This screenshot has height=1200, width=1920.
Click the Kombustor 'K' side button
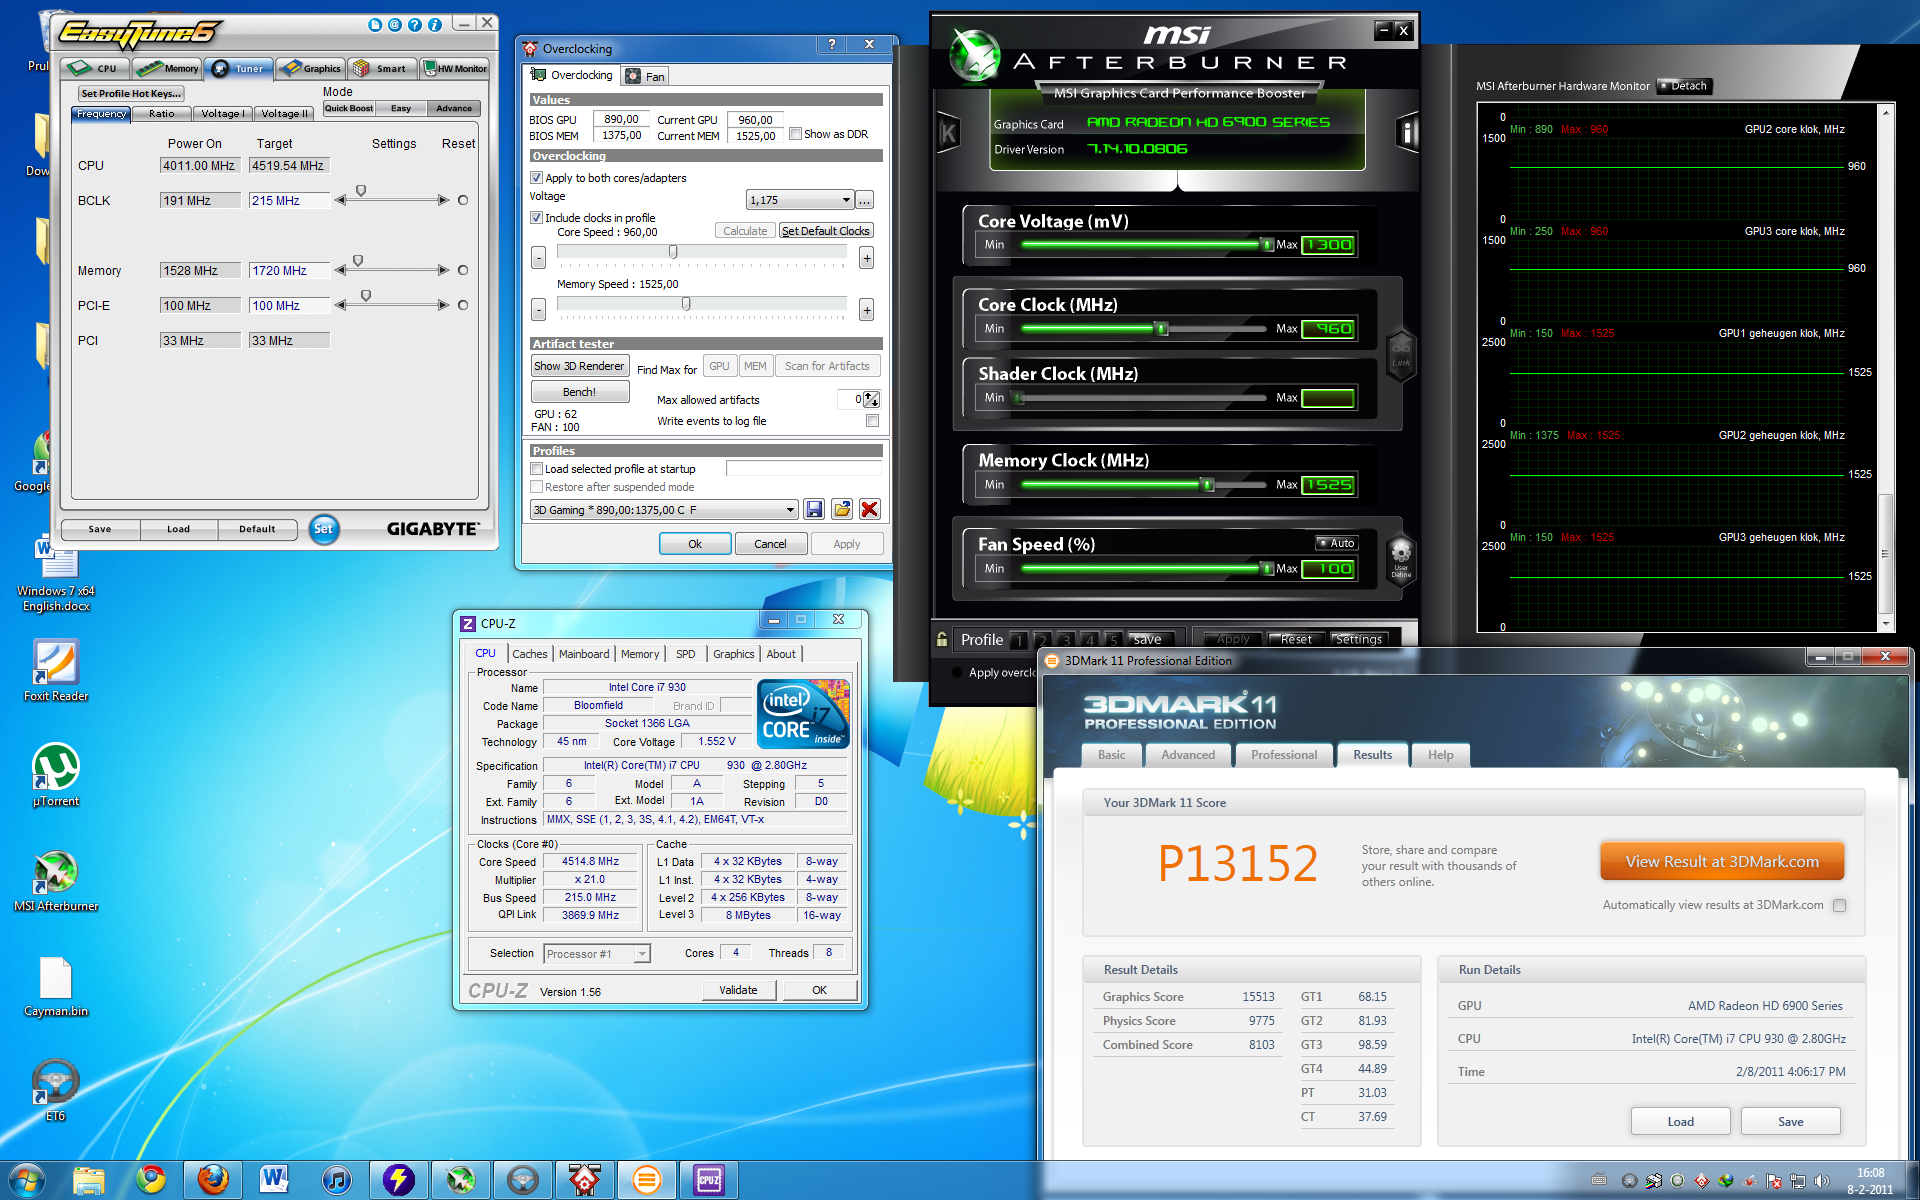(948, 132)
